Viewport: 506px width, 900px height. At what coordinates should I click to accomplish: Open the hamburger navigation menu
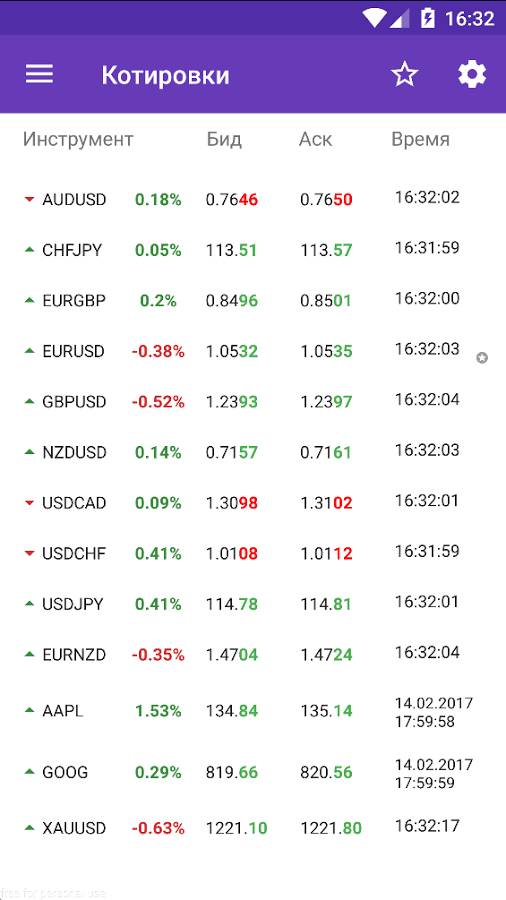click(x=40, y=74)
